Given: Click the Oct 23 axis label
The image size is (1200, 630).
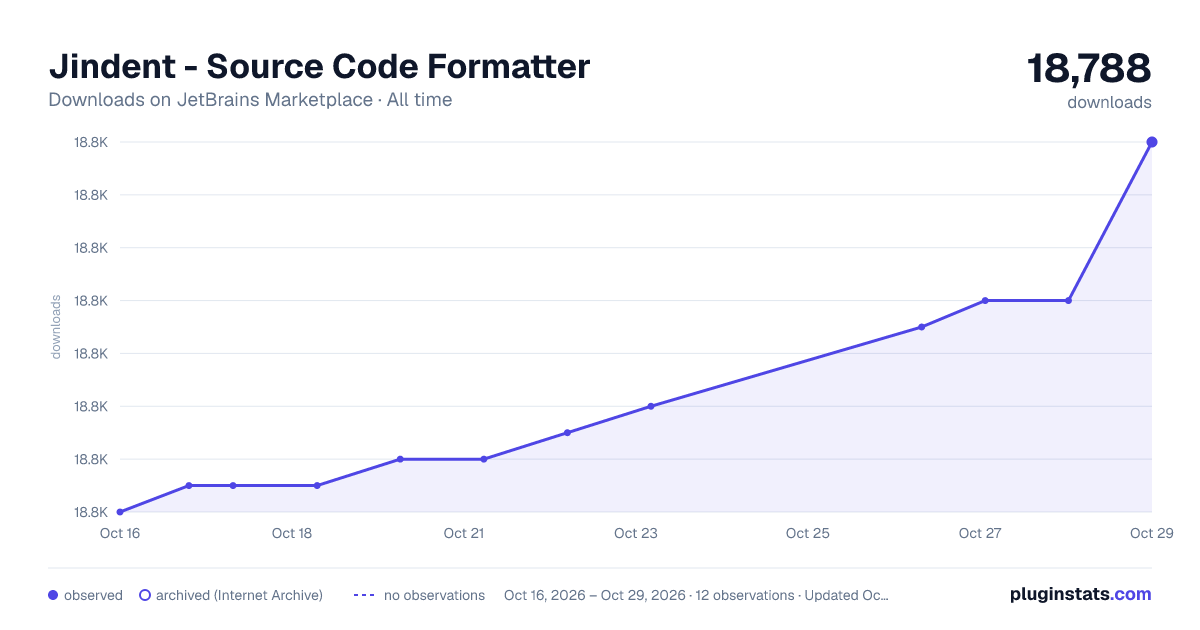Looking at the screenshot, I should (636, 533).
